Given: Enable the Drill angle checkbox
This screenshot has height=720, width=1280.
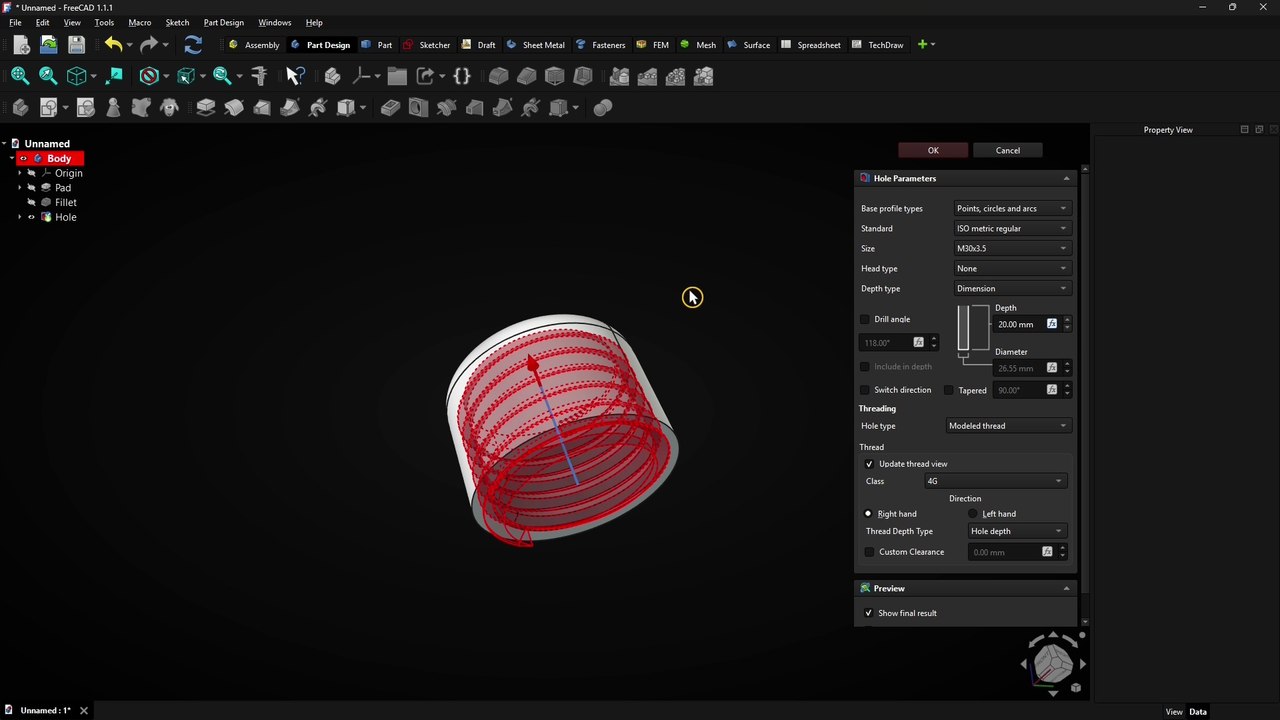Looking at the screenshot, I should (865, 319).
